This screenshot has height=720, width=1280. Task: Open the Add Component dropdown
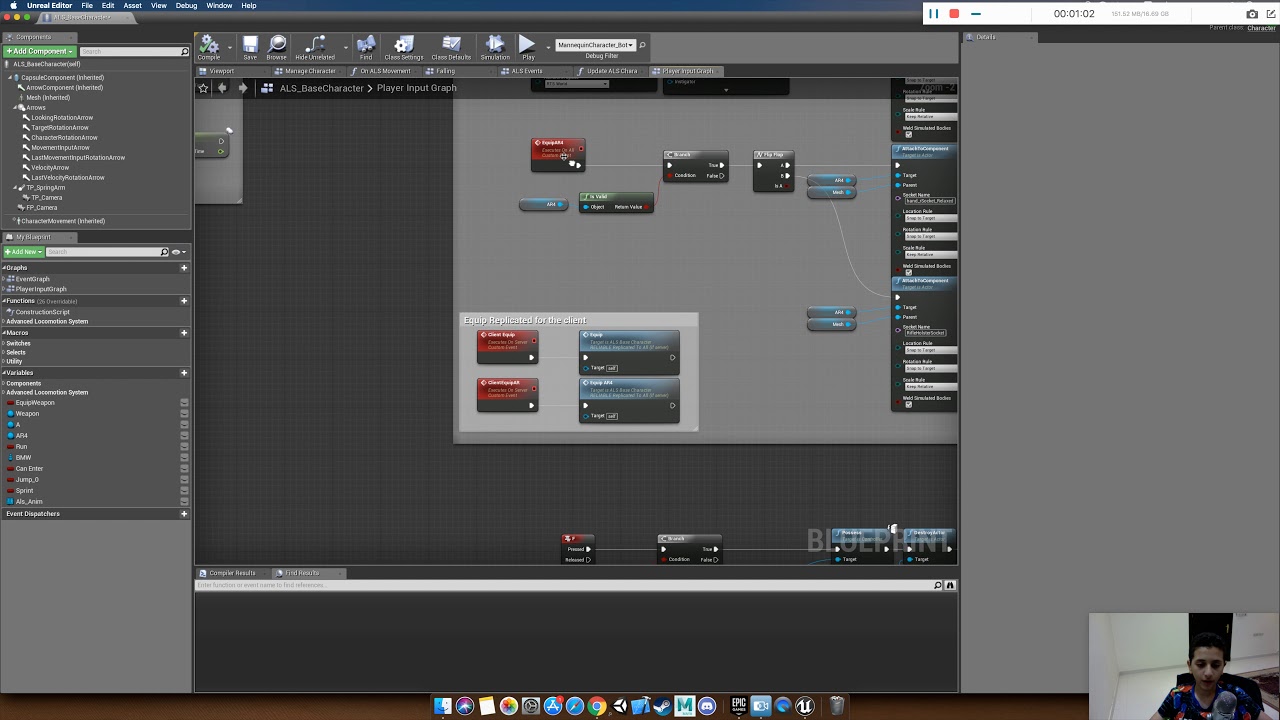point(39,51)
